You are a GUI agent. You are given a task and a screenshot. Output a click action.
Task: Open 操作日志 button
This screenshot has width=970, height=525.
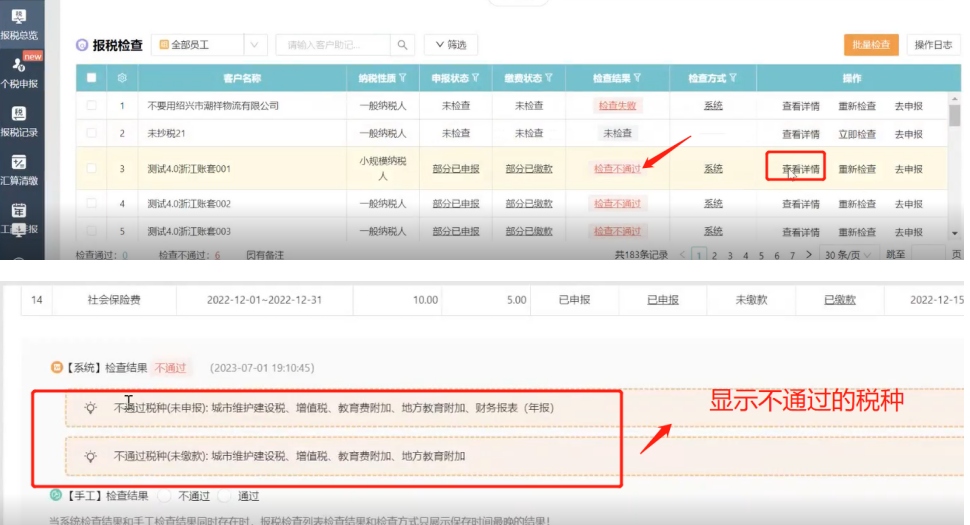coord(933,45)
